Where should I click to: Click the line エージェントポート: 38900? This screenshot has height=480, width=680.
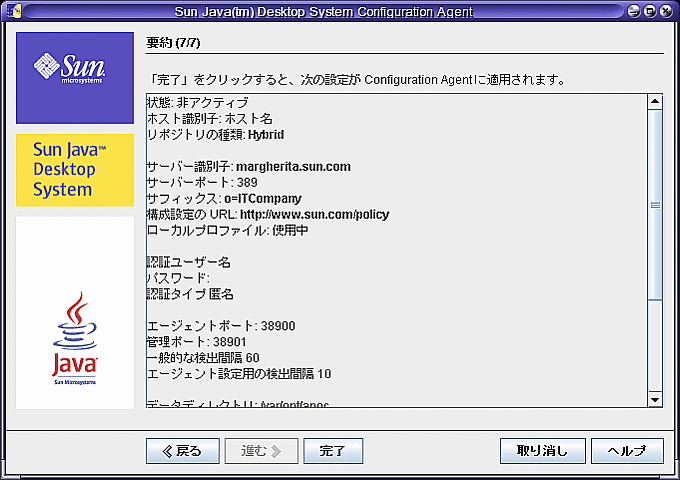221,326
